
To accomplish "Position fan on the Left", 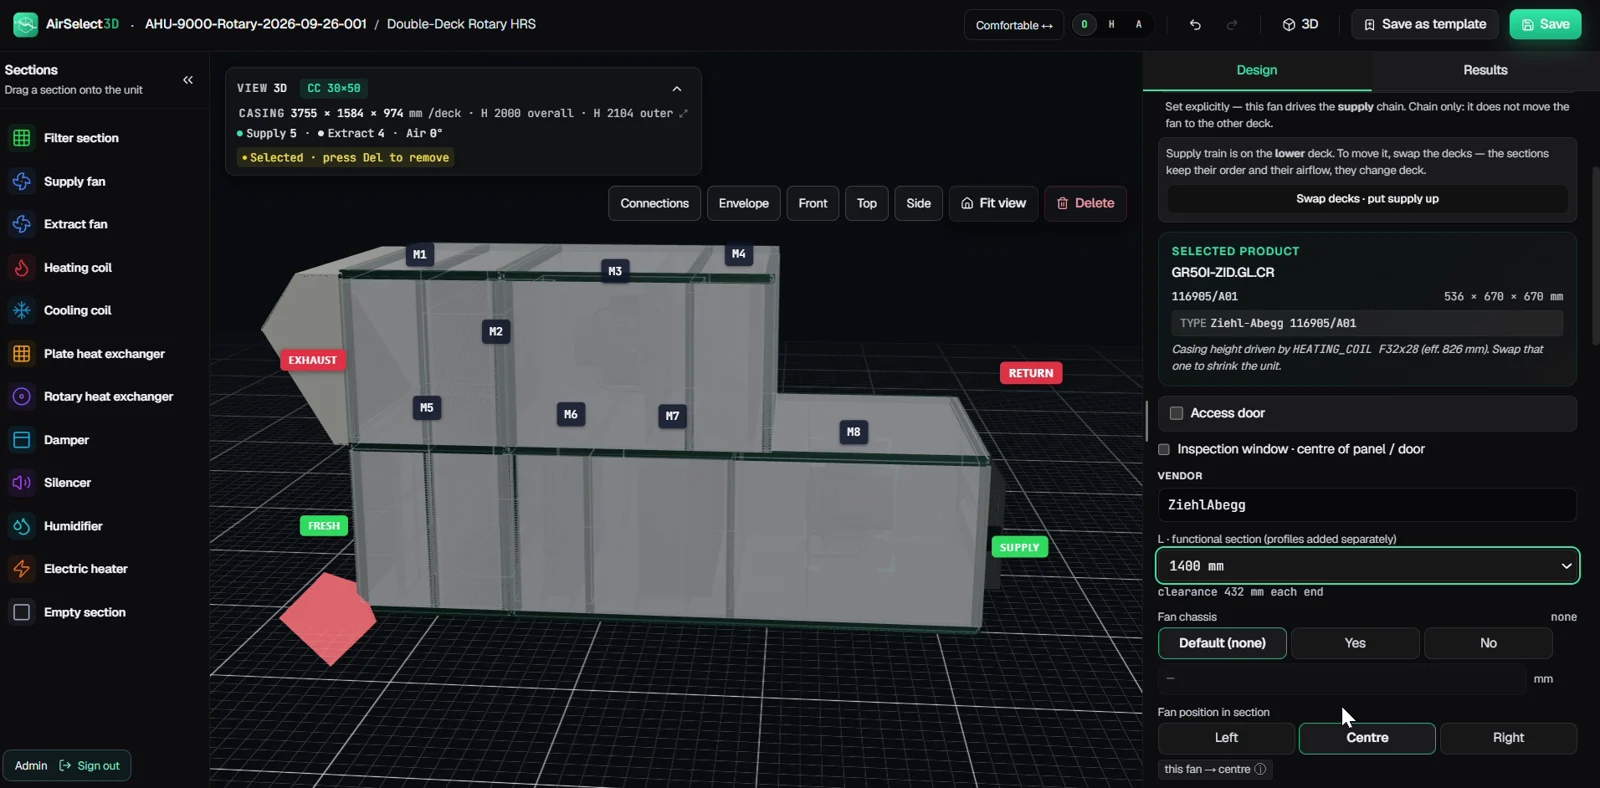I will tap(1226, 738).
